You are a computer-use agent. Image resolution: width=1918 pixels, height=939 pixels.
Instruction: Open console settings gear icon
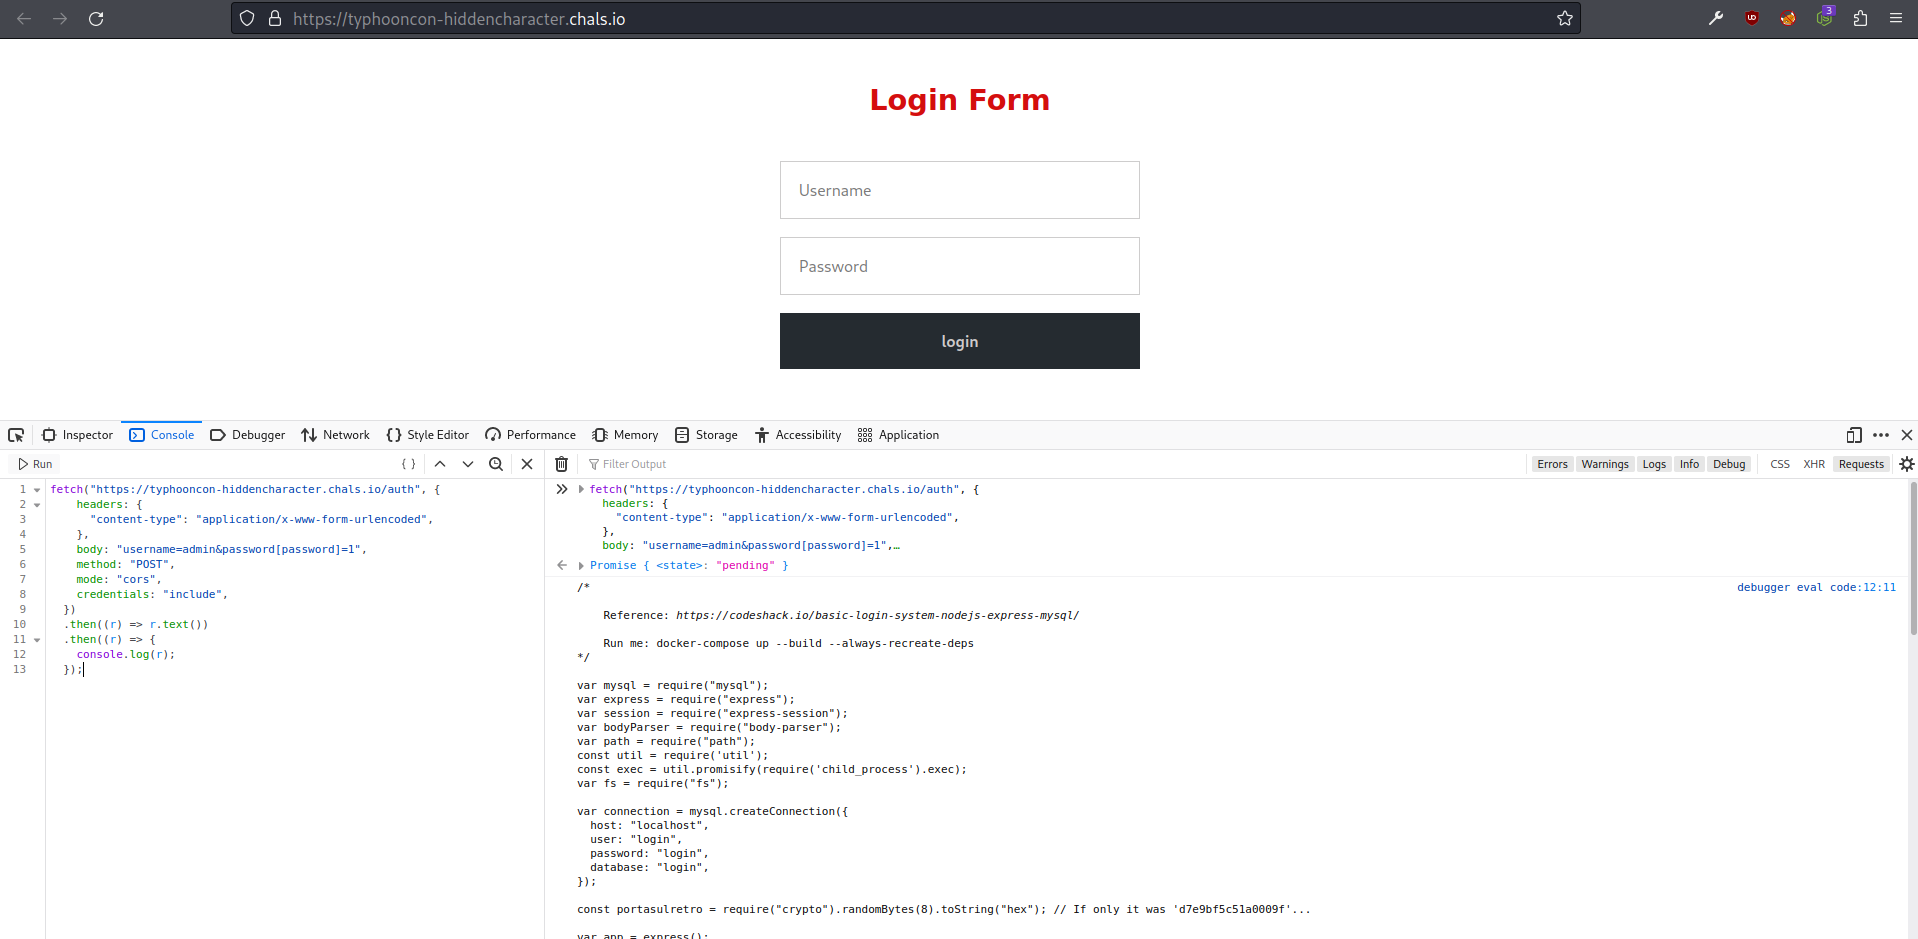(x=1906, y=464)
